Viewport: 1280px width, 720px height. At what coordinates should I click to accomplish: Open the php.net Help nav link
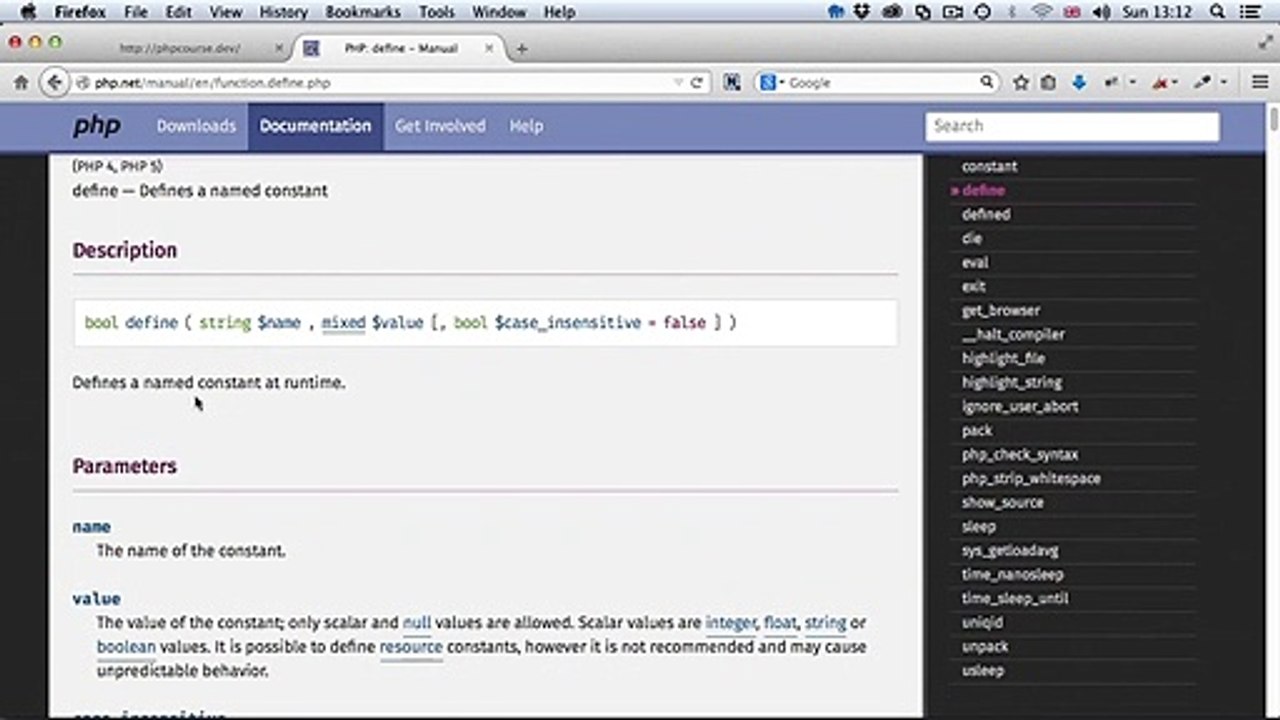point(526,126)
